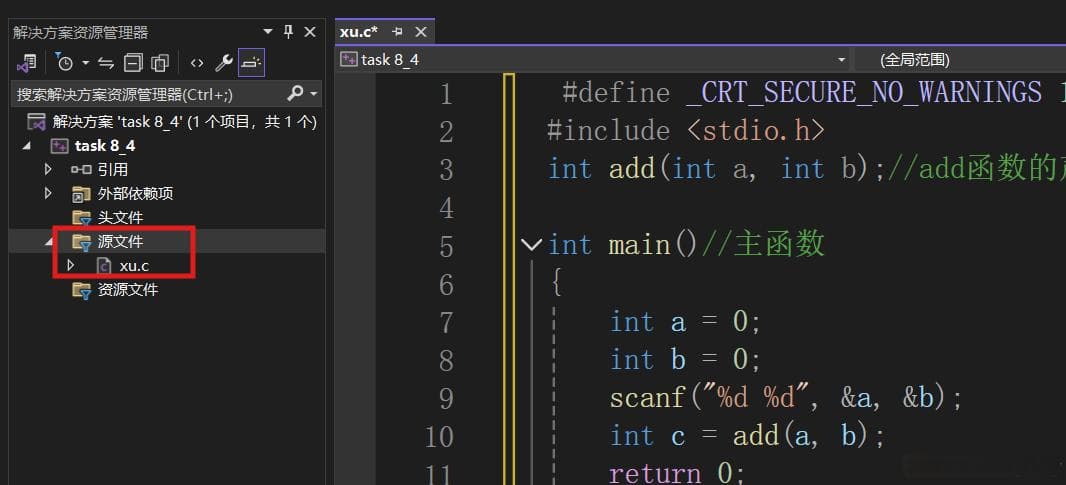Click the add prototype on line 3
This screenshot has height=485, width=1066.
tap(717, 169)
